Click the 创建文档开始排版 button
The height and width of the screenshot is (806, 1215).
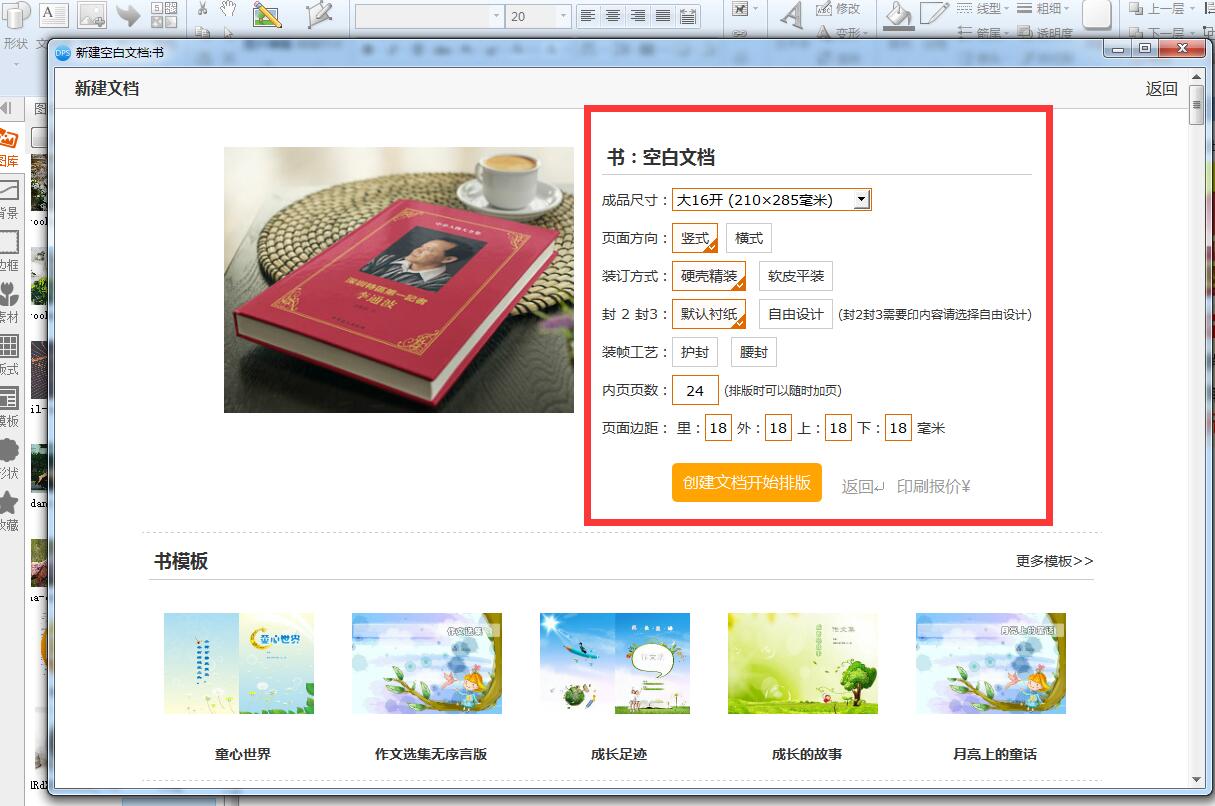[746, 482]
